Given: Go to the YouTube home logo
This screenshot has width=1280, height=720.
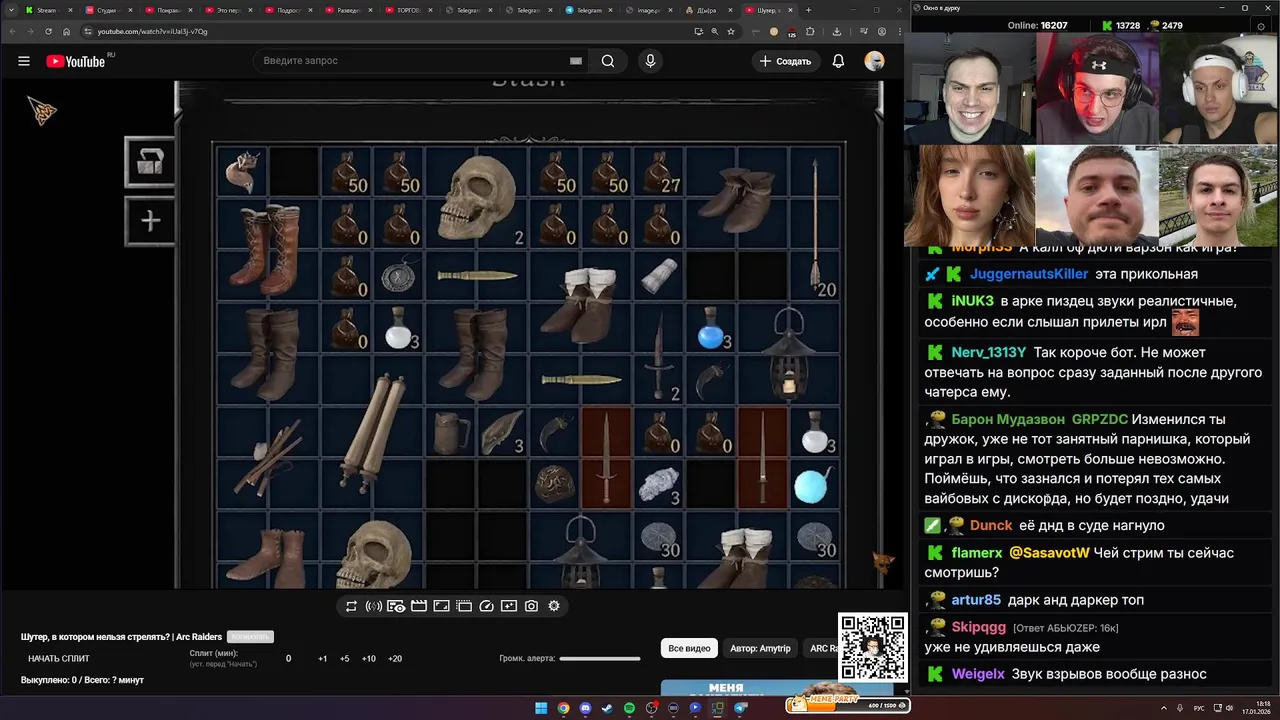Looking at the screenshot, I should [x=76, y=61].
